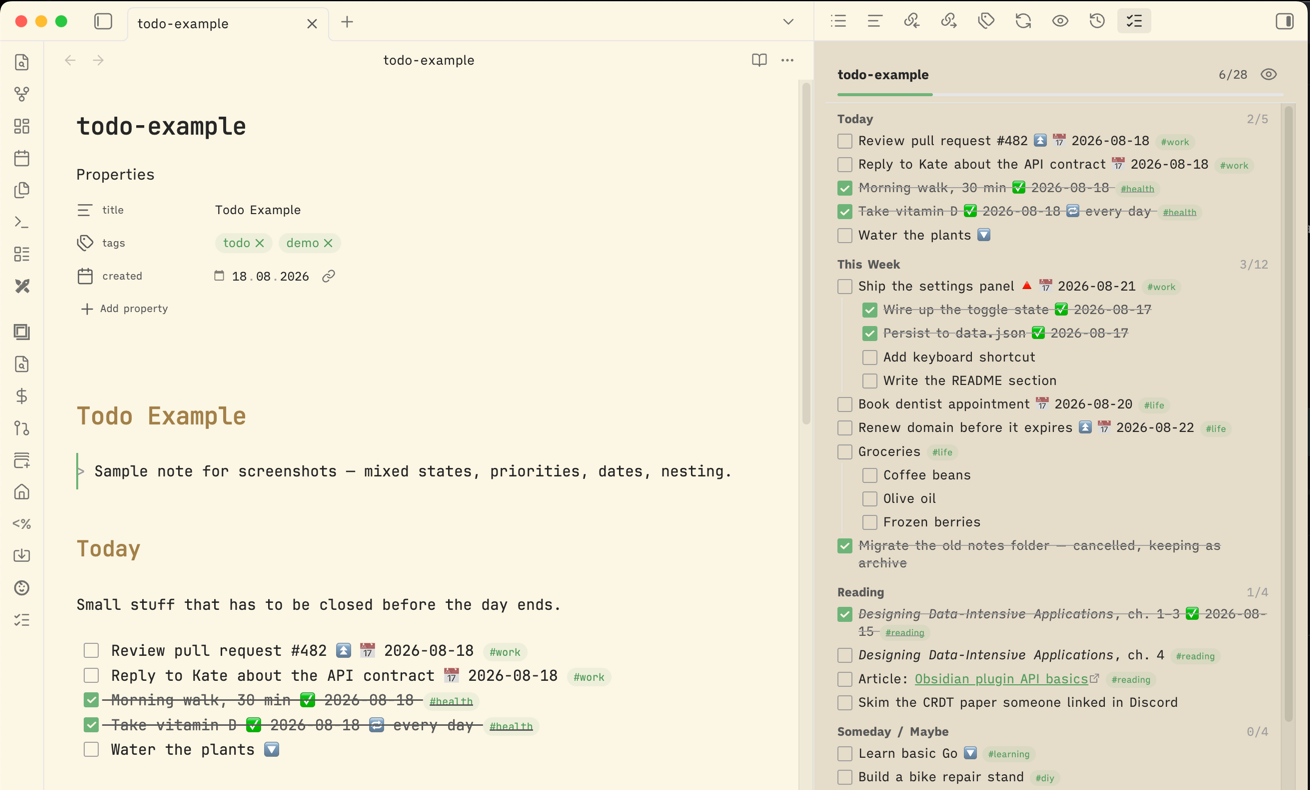The height and width of the screenshot is (790, 1310).
Task: Close the todo-example tab
Action: [x=312, y=23]
